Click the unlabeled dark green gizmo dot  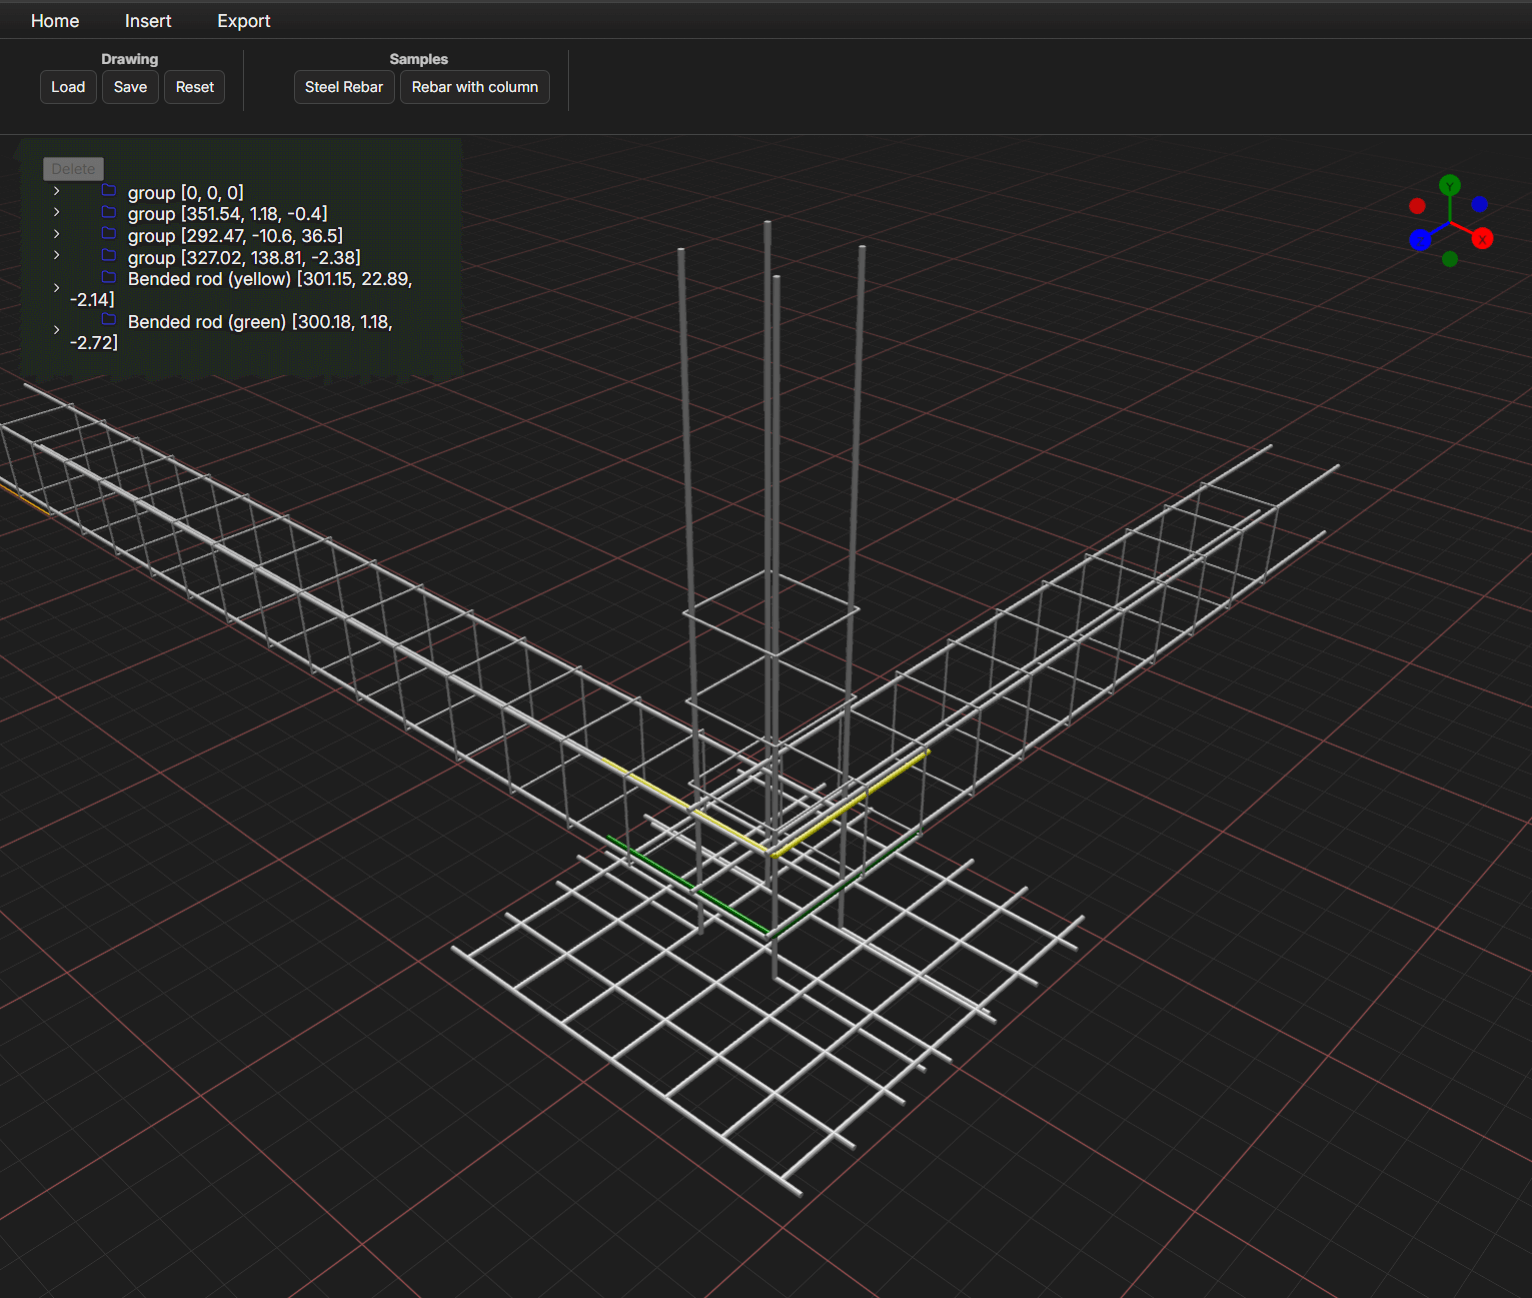click(x=1450, y=259)
